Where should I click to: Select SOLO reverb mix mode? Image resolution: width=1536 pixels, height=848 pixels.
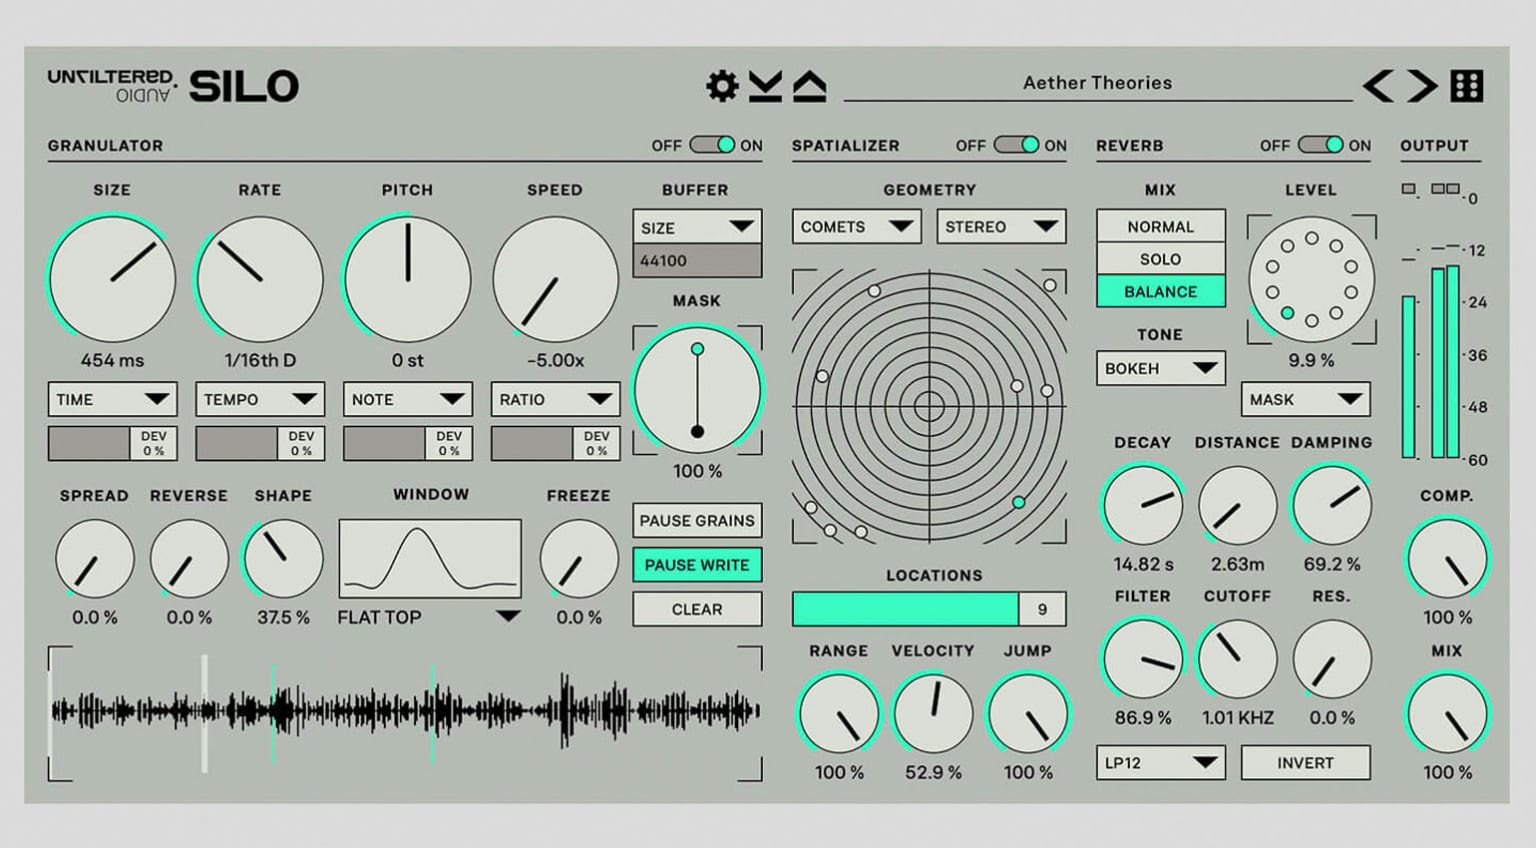(x=1160, y=259)
